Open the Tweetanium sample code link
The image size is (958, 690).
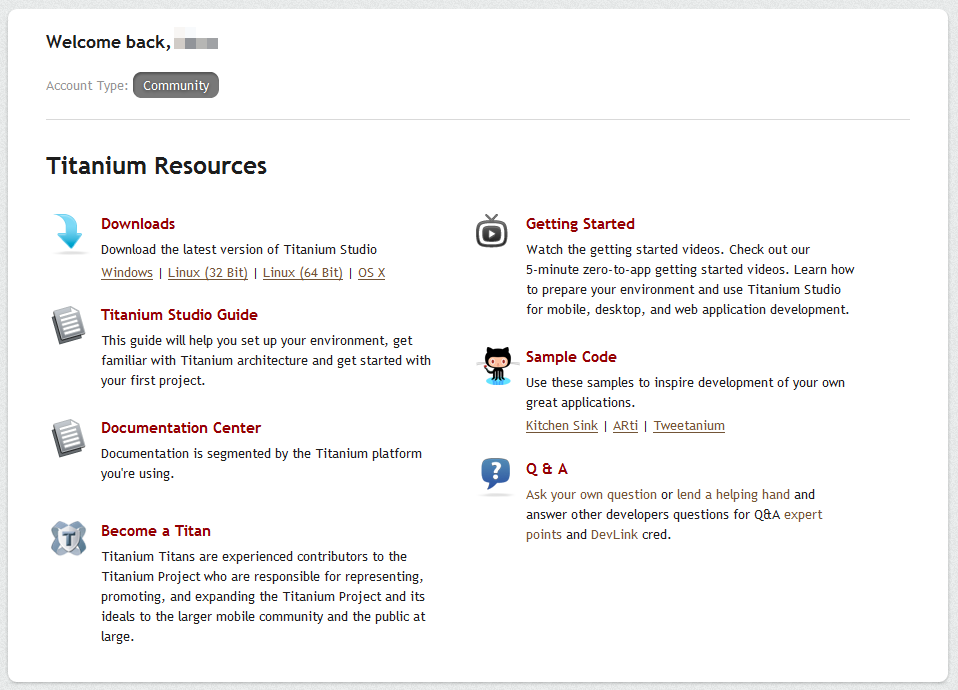pos(689,426)
